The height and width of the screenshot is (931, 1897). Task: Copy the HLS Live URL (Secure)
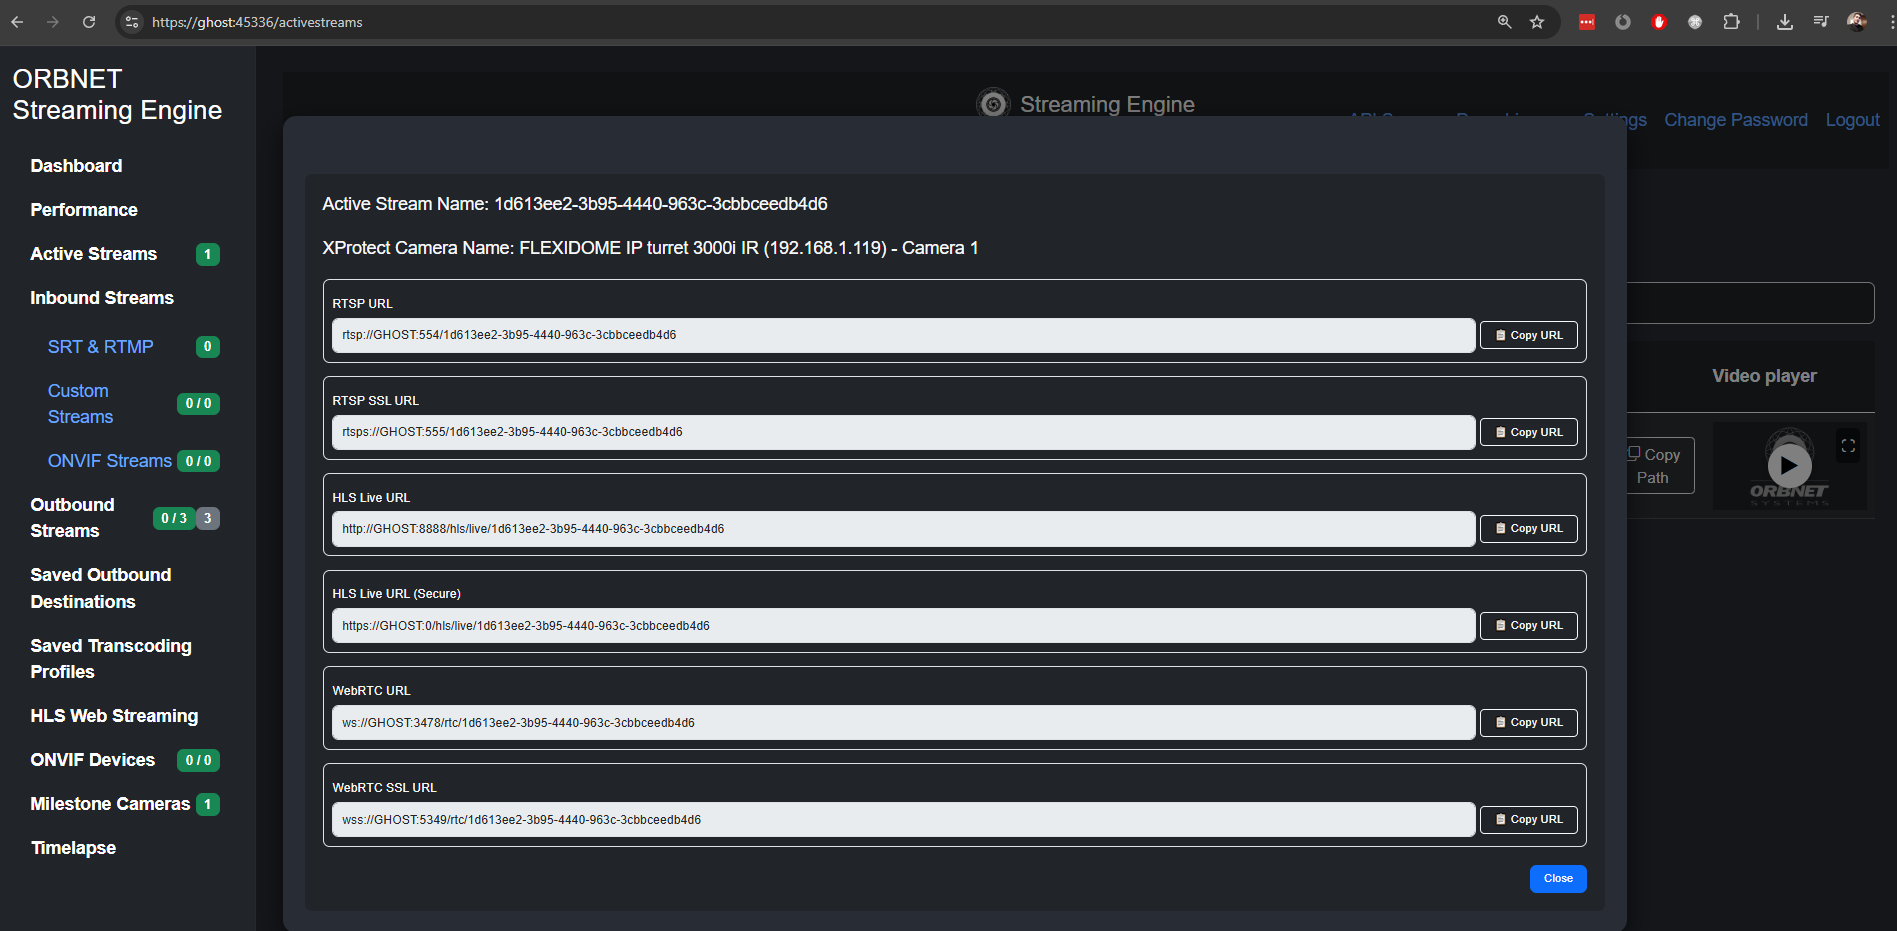point(1528,625)
